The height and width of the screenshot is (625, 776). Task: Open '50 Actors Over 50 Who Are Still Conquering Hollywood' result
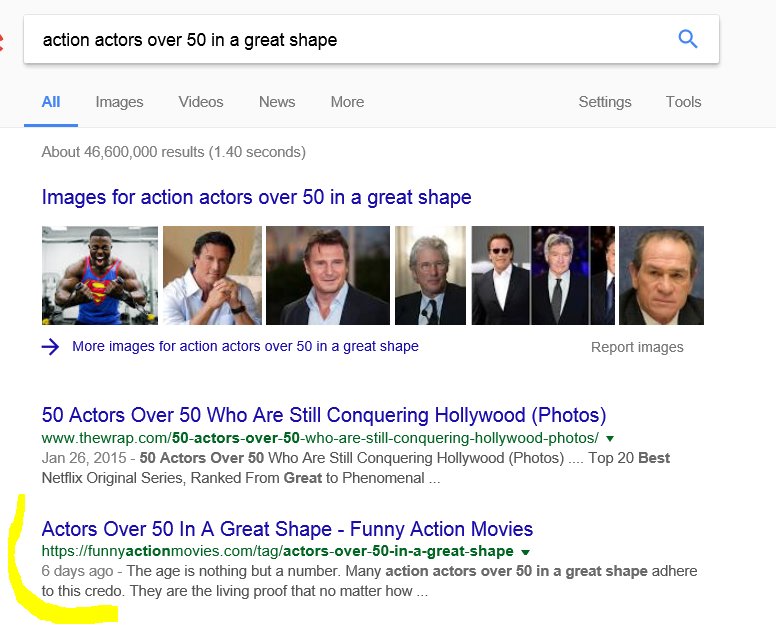click(324, 415)
